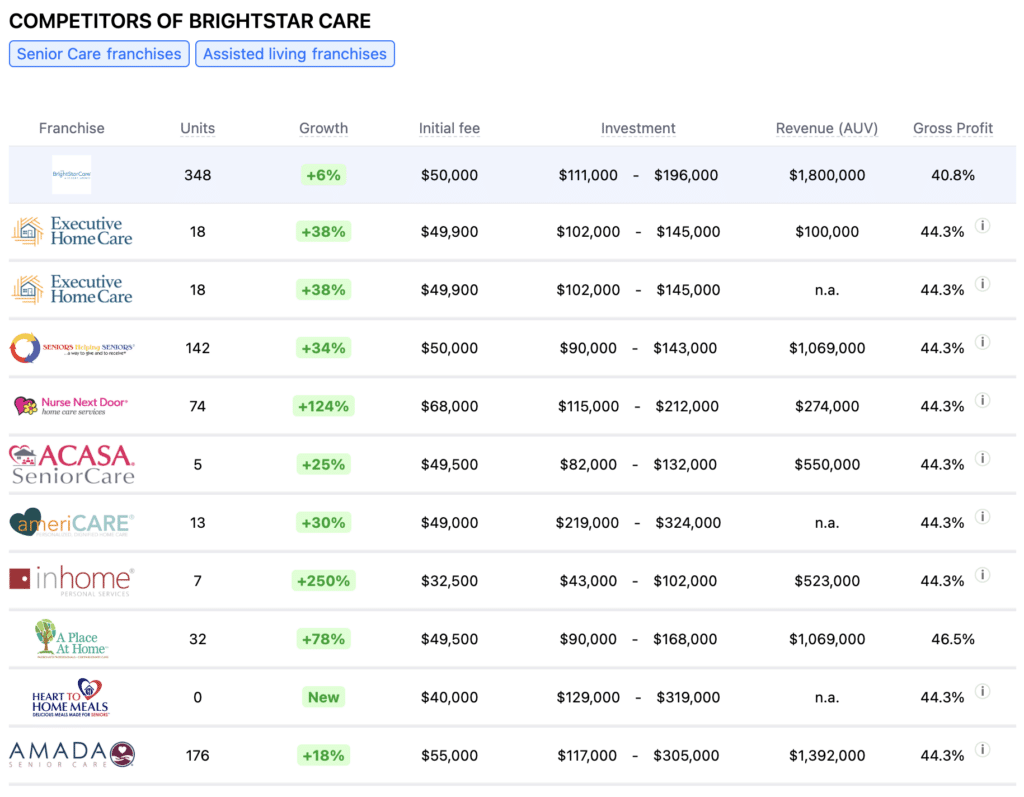Viewport: 1024px width, 797px height.
Task: Click info icon in $100,000 revenue Executive Home Care row
Action: click(982, 225)
